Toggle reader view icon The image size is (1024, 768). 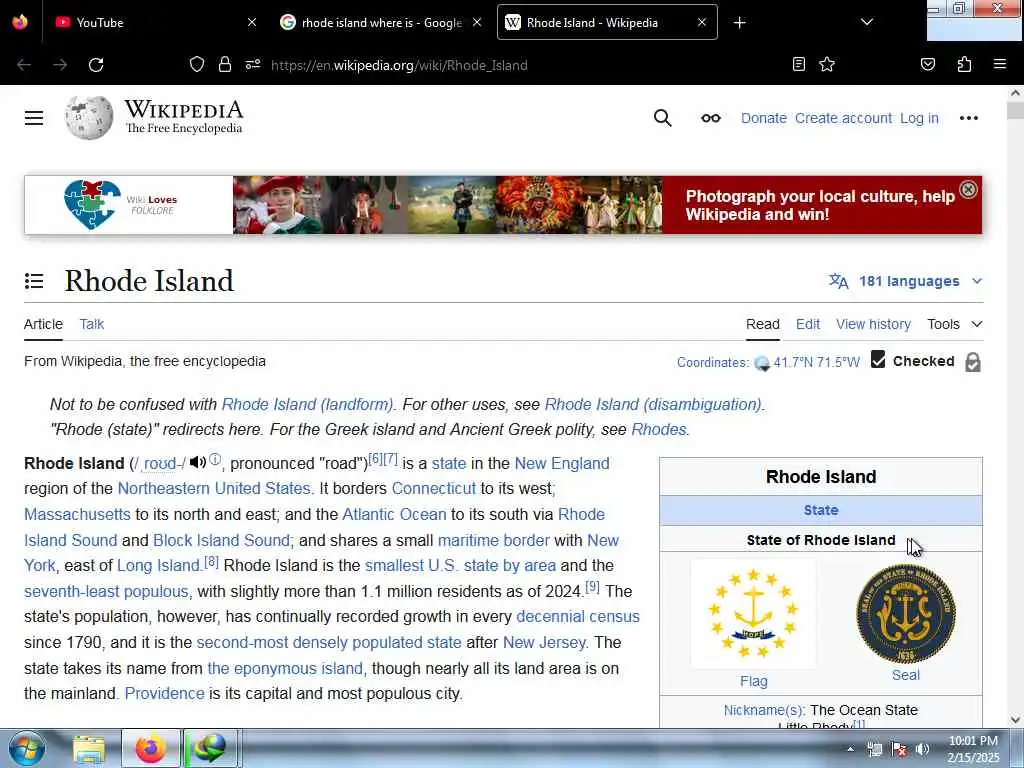click(798, 64)
